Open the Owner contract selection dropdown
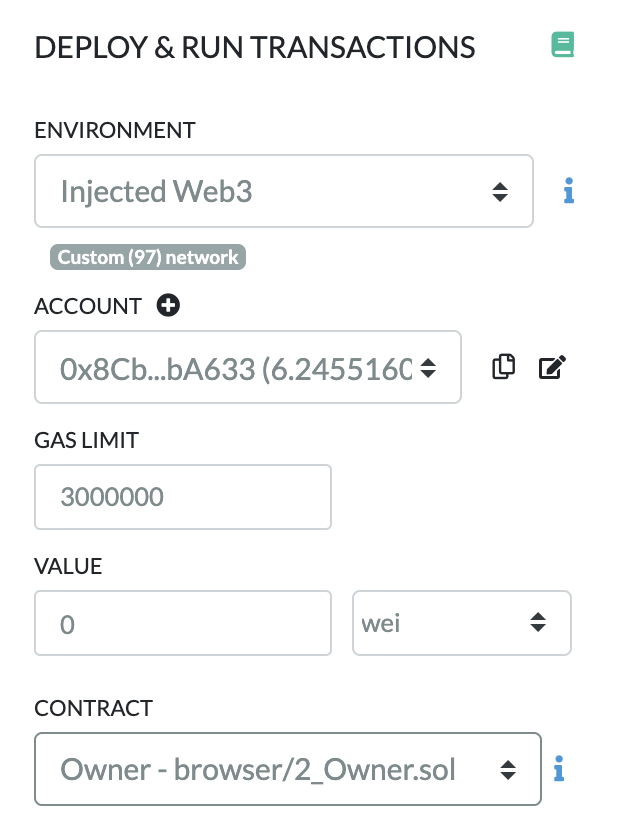Viewport: 622px width, 830px height. point(287,769)
